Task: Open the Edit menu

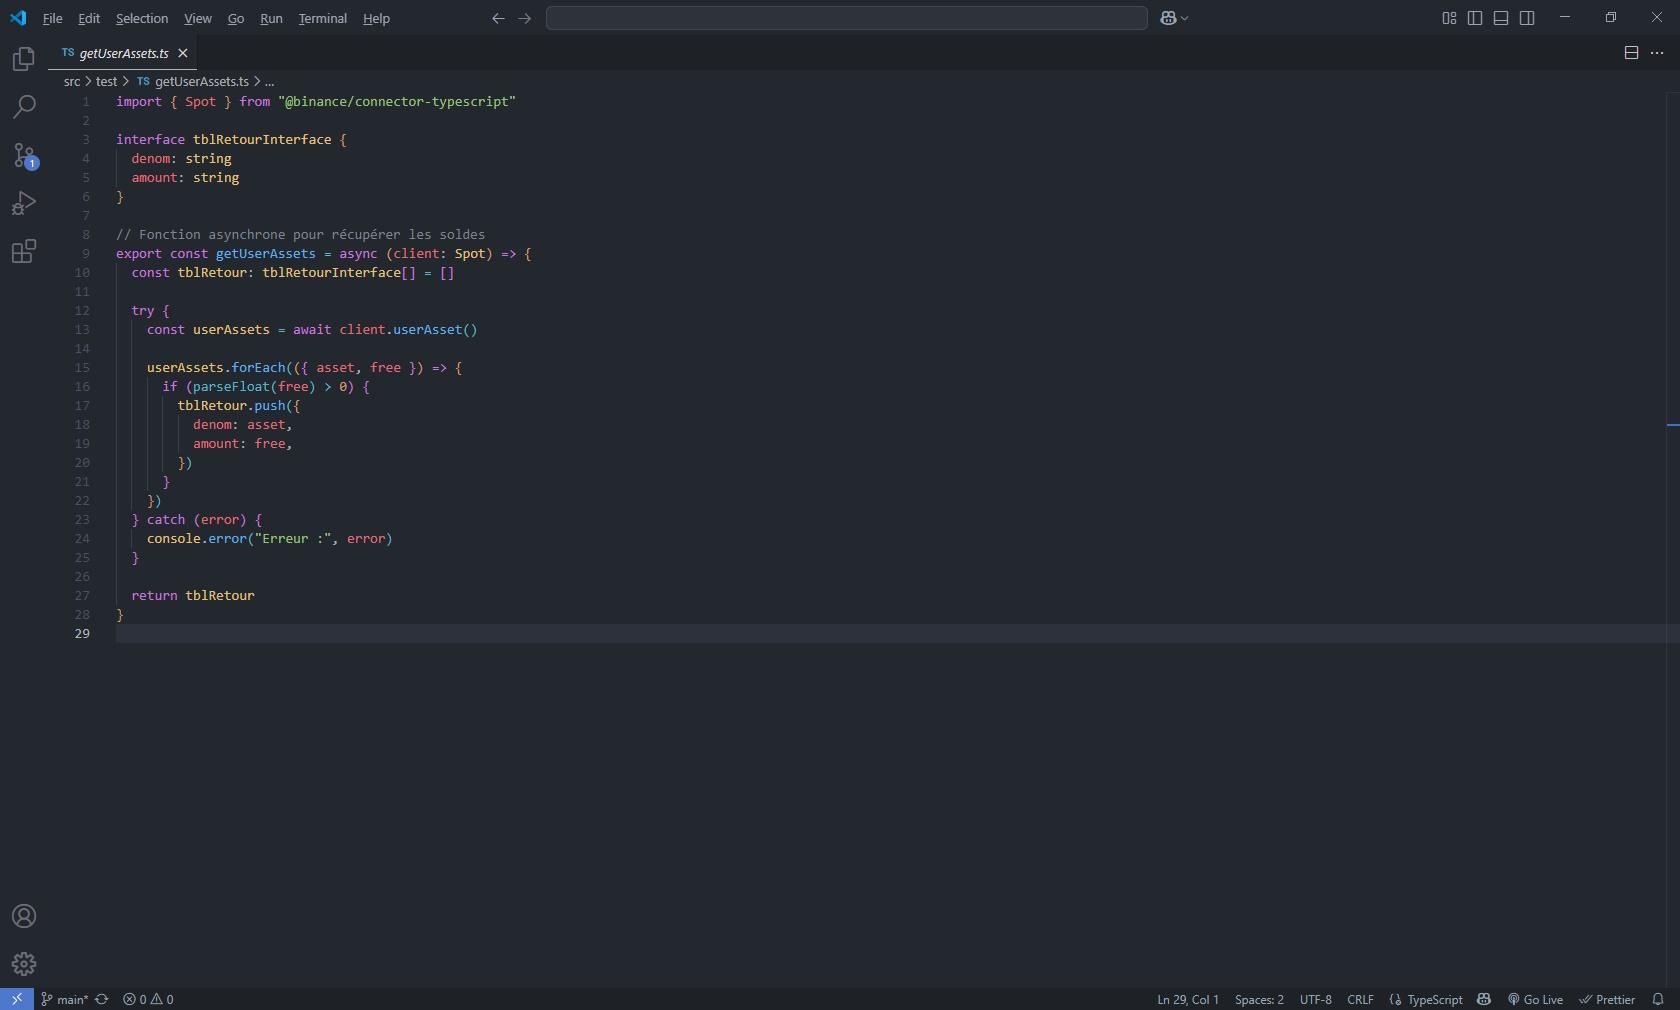Action: click(89, 18)
